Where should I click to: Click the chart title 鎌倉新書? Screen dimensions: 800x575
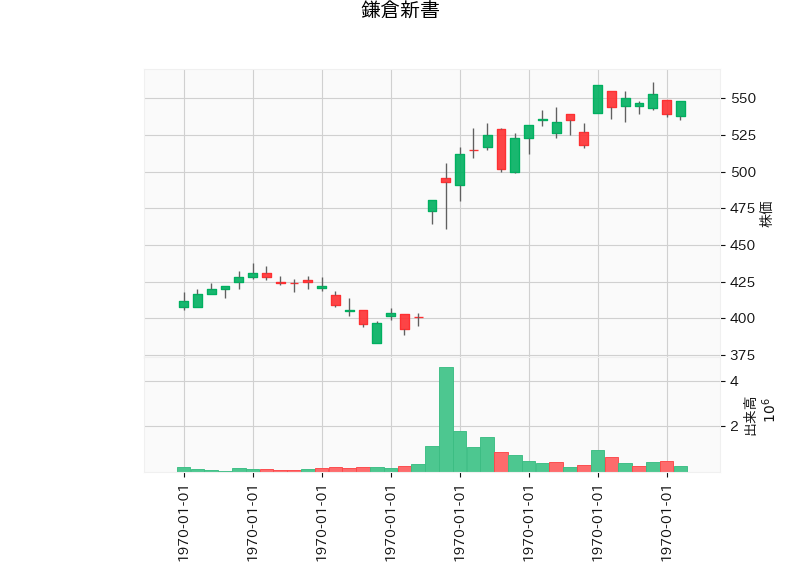coord(400,10)
